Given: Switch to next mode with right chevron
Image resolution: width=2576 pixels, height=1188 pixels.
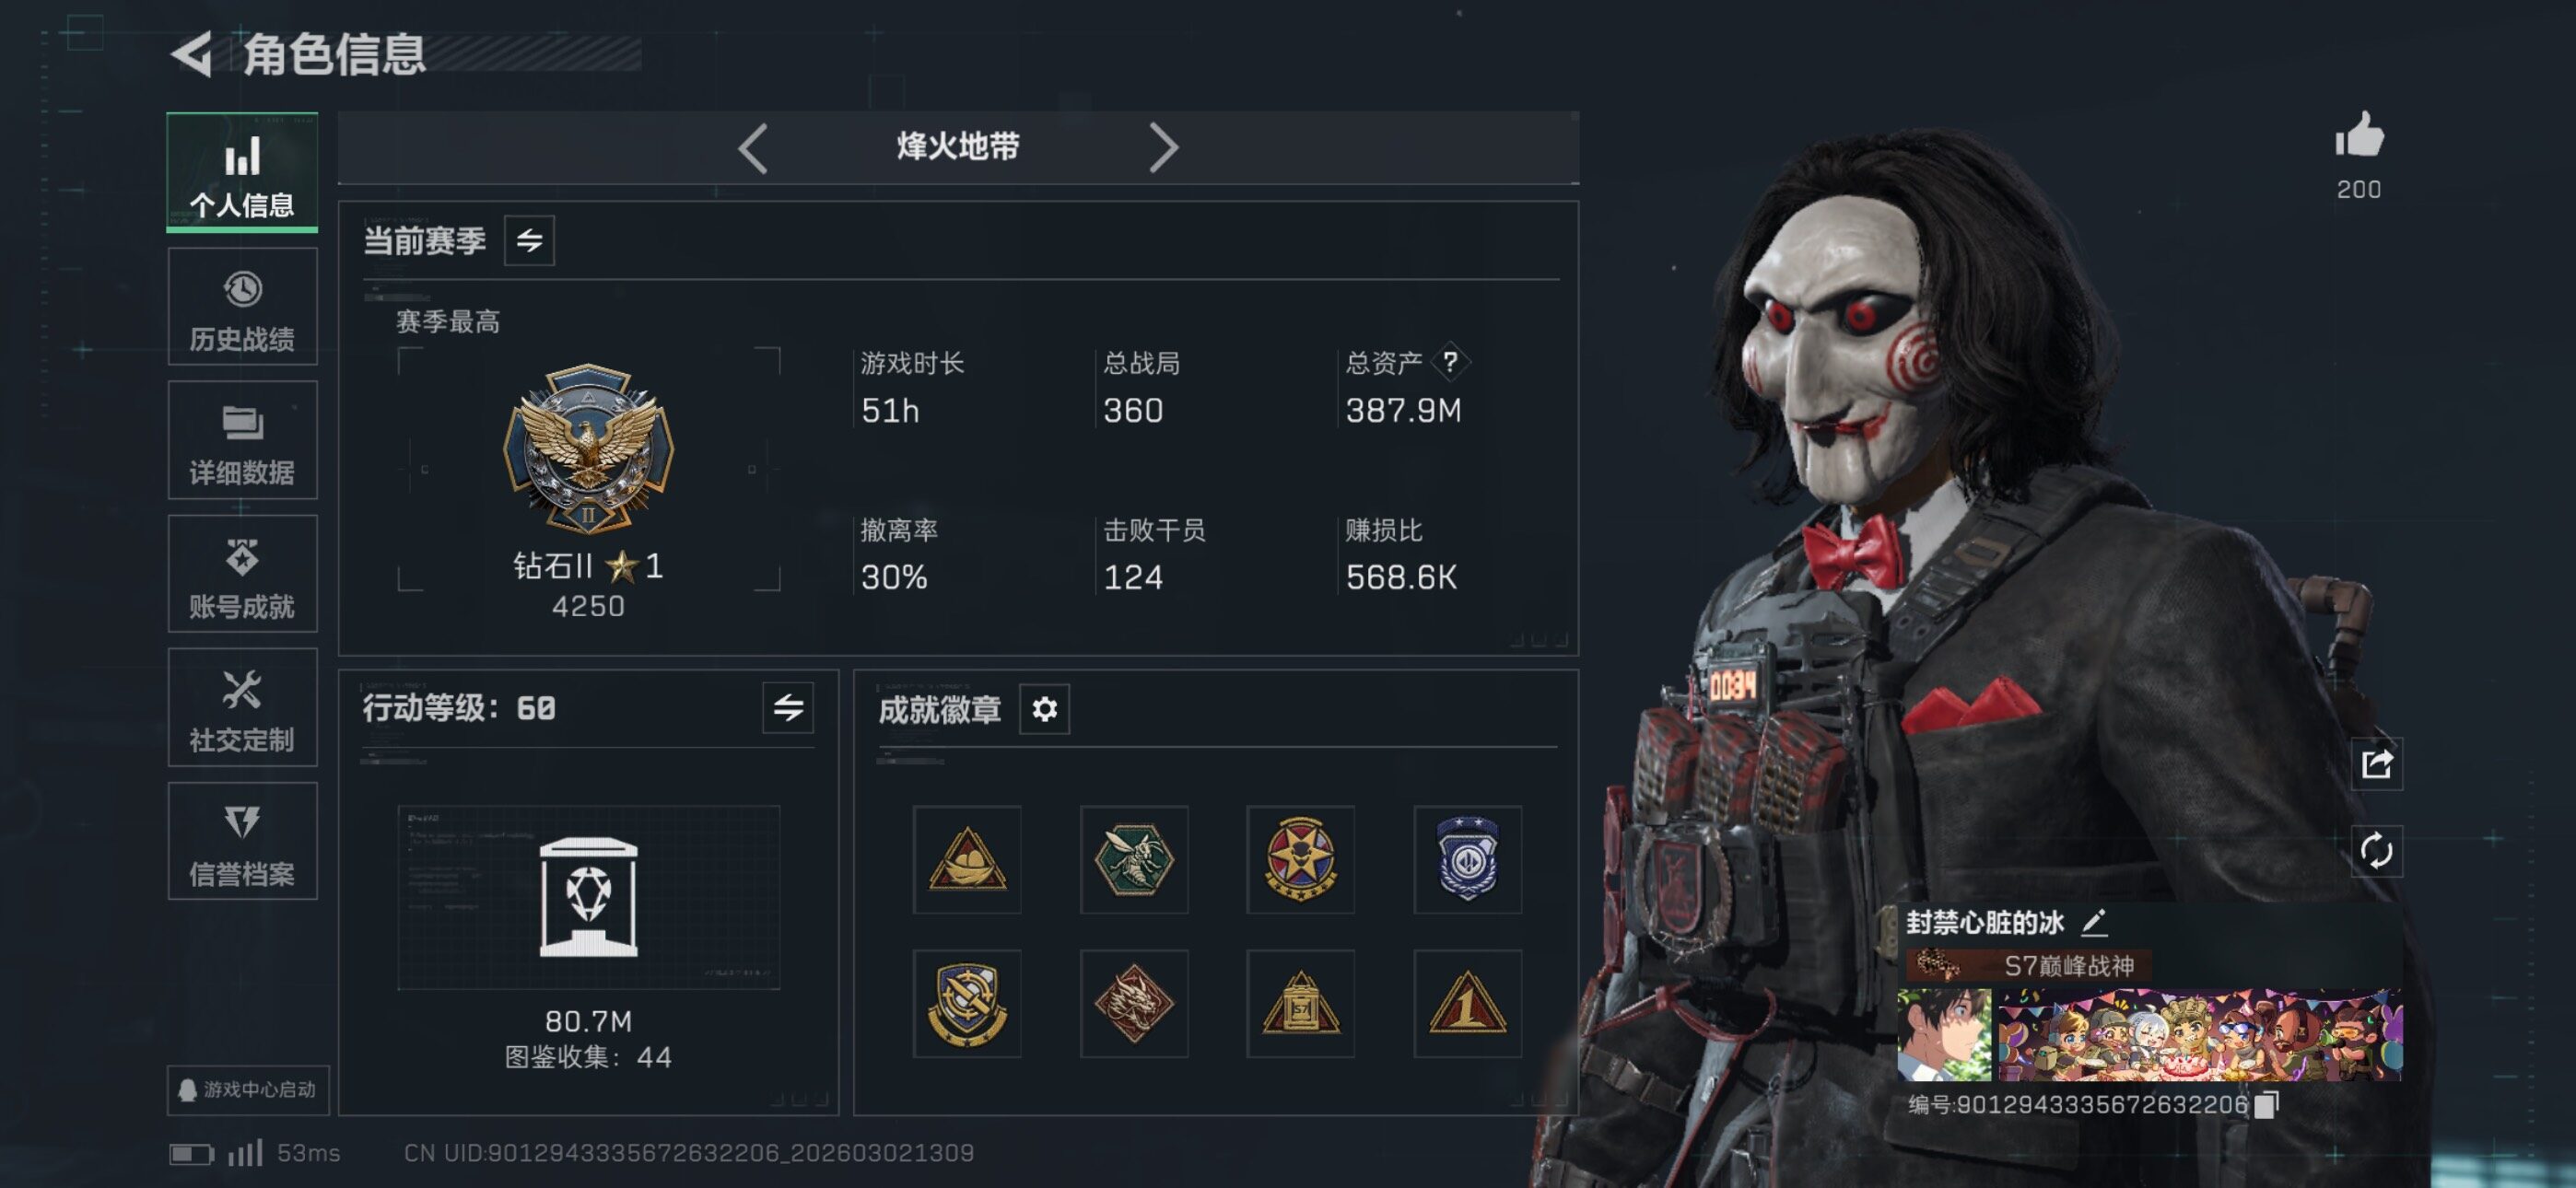Looking at the screenshot, I should 1162,148.
